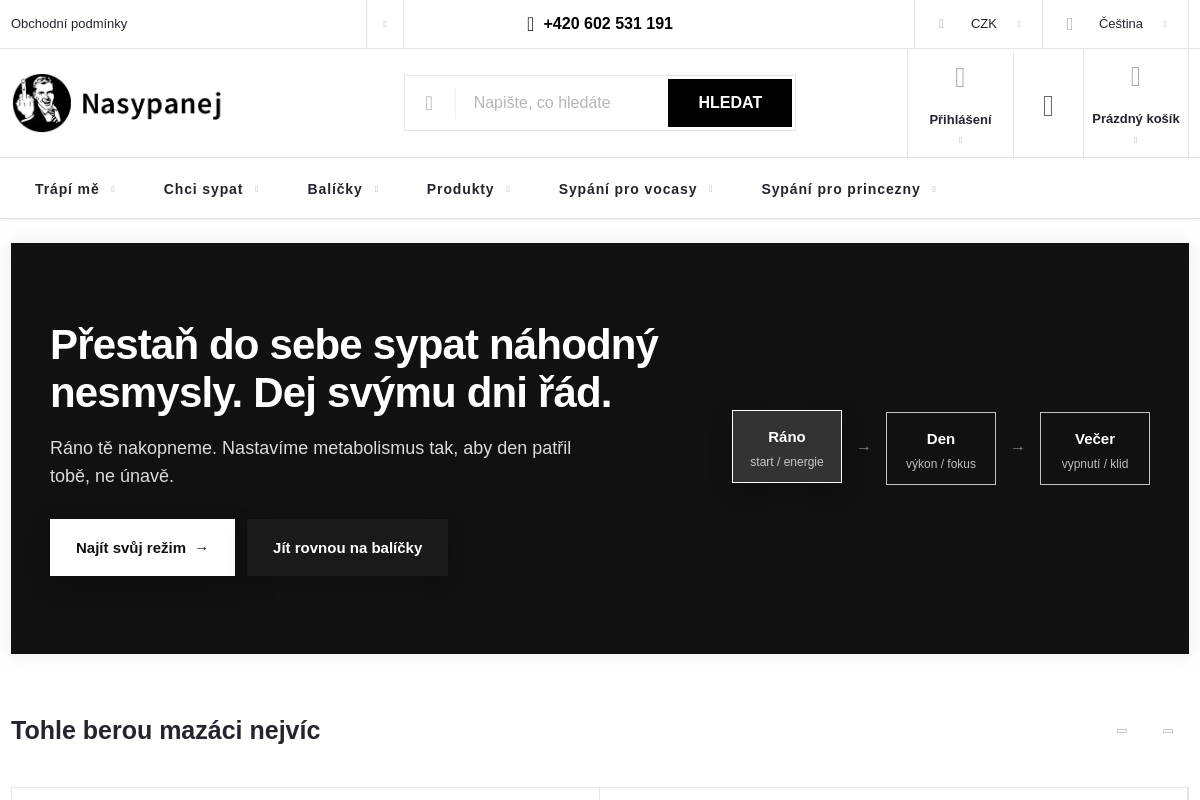Click the flag icon next to Čeština
This screenshot has height=800, width=1200.
click(1069, 23)
